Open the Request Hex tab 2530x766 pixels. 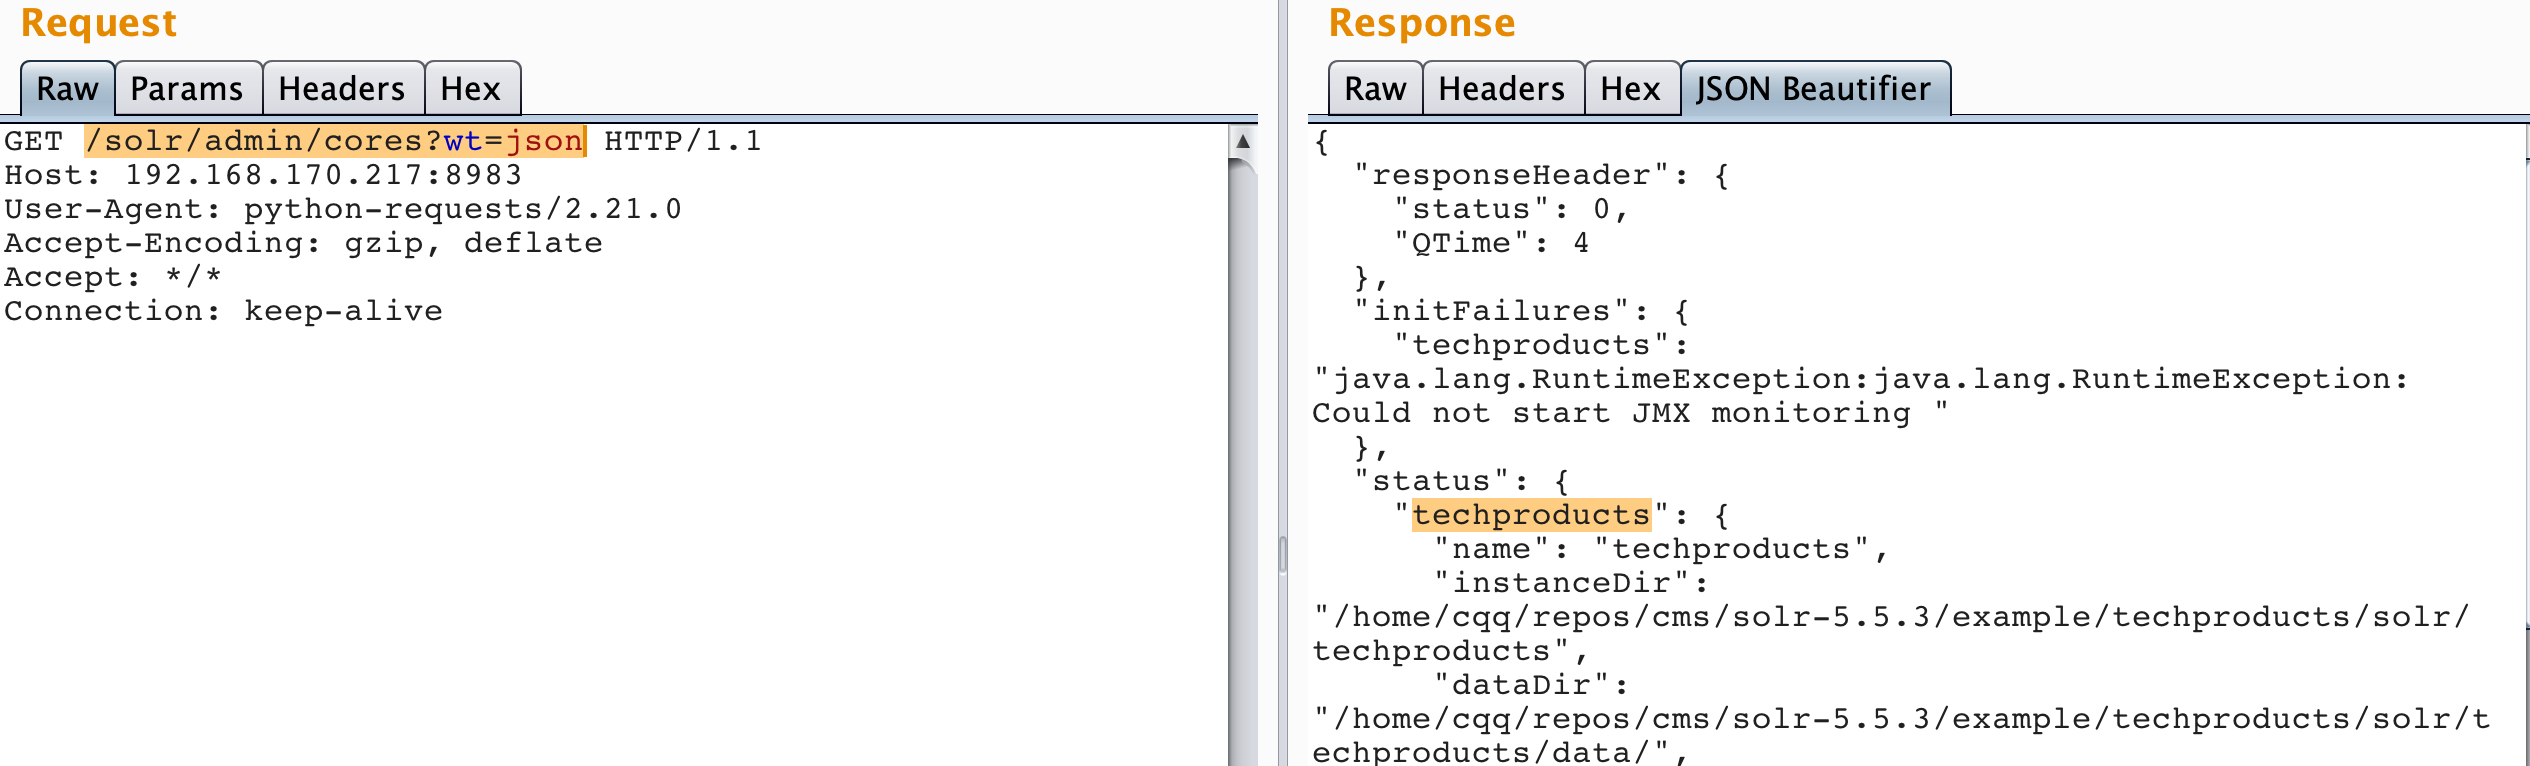(471, 89)
